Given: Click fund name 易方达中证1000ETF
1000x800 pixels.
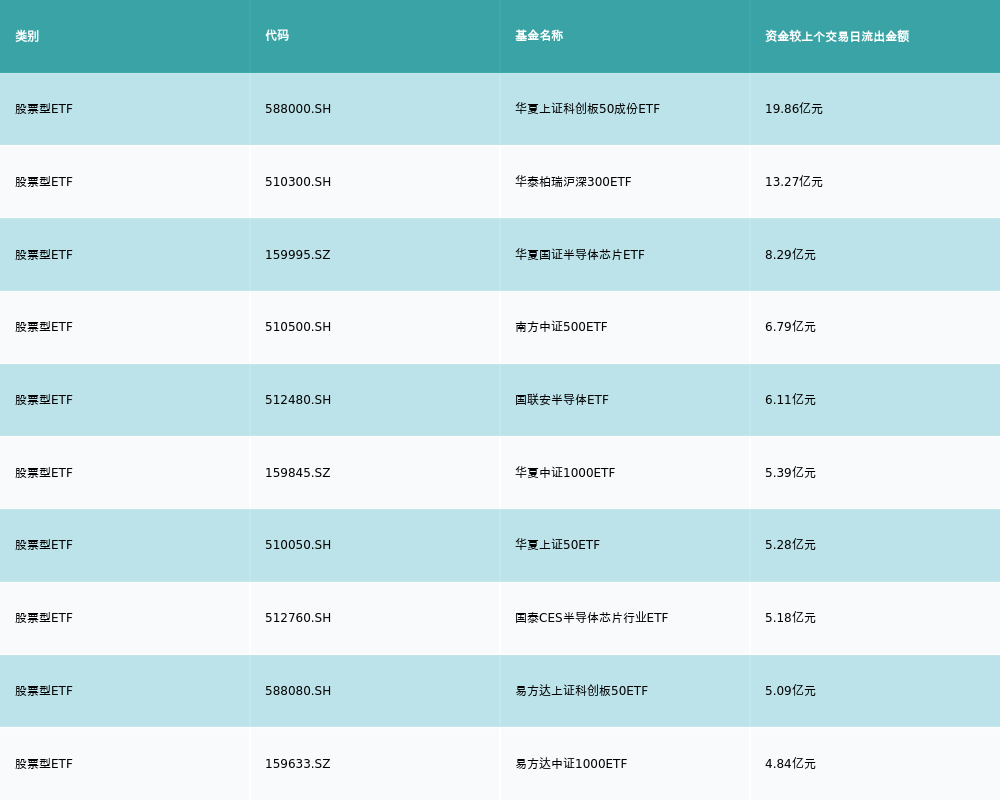Looking at the screenshot, I should [571, 764].
